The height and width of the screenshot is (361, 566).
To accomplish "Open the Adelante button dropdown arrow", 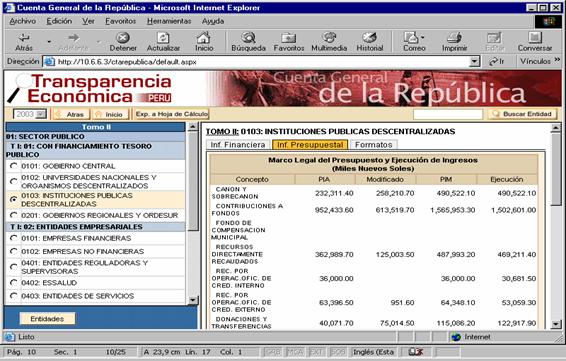I will (99, 42).
